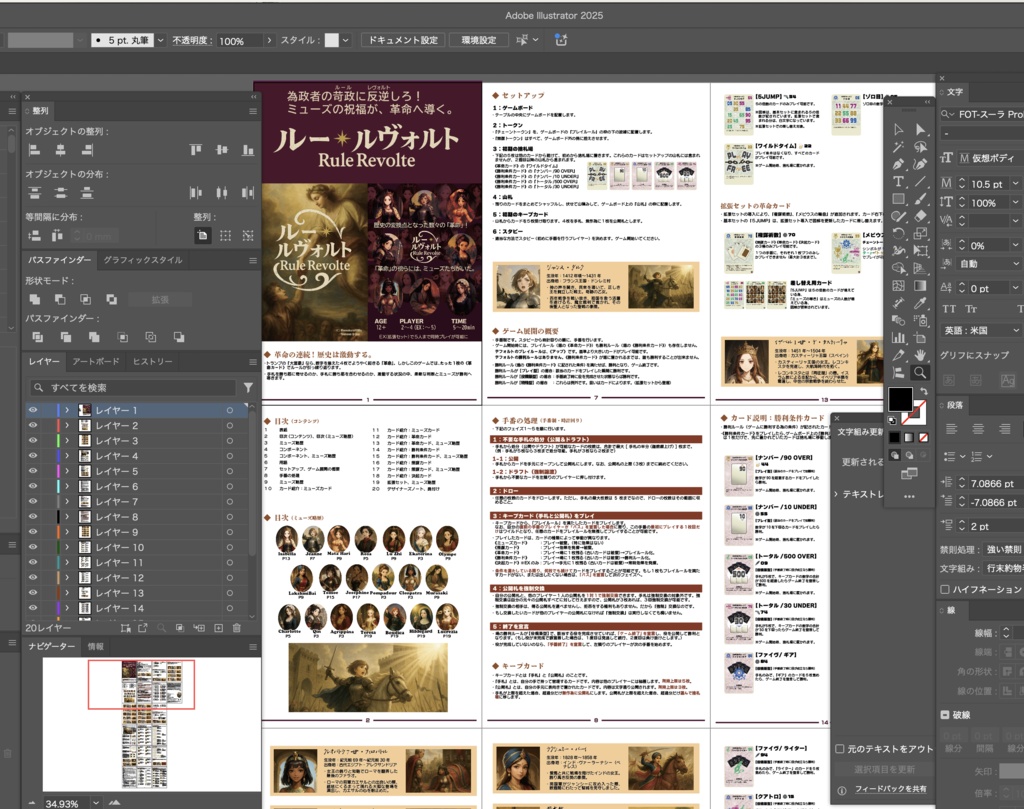Select the Direct Selection tool
Viewport: 1024px width, 809px height.
[x=920, y=129]
